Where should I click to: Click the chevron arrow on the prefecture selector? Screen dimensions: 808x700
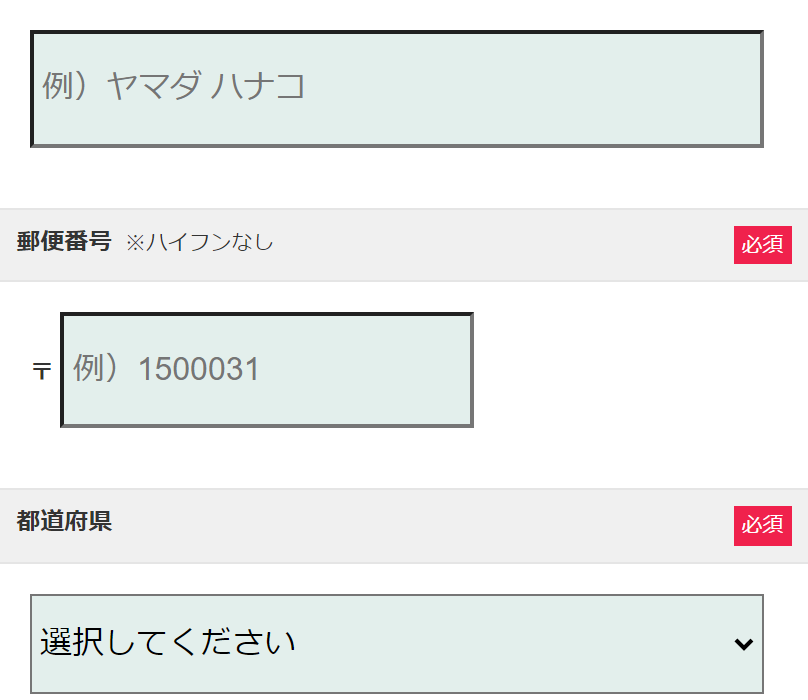click(743, 644)
